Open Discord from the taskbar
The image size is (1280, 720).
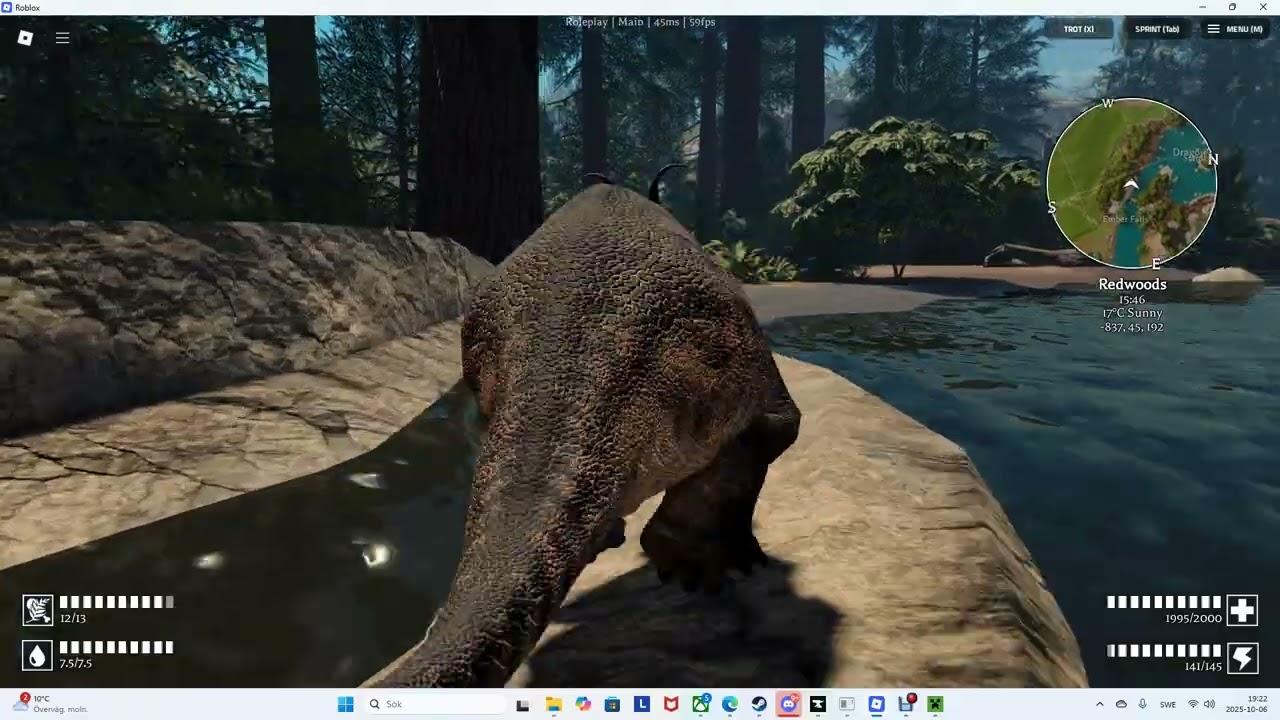[788, 704]
